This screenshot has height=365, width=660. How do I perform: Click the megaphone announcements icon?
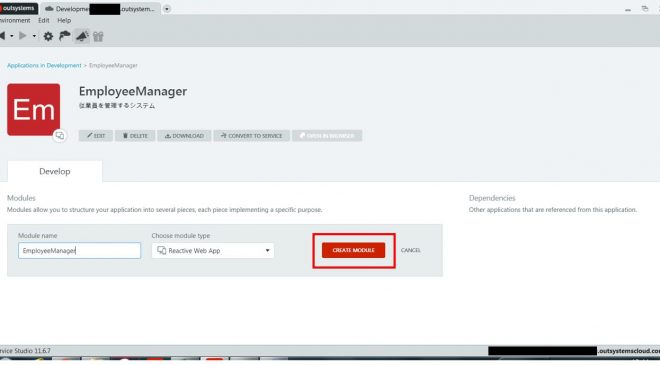coord(82,36)
